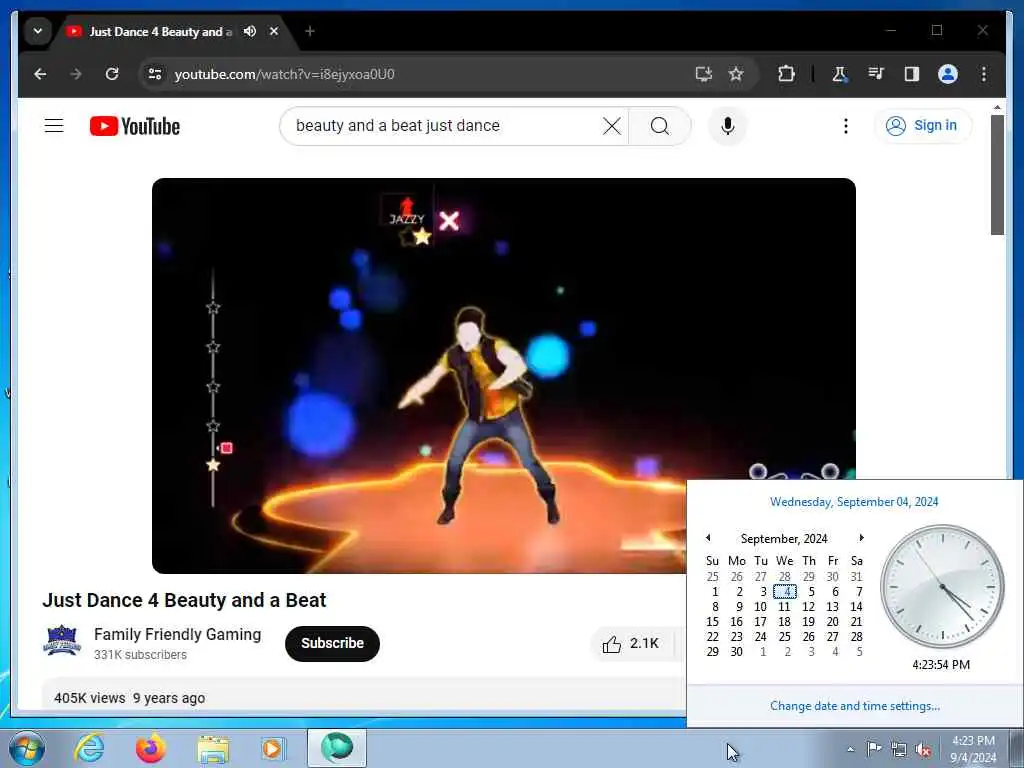Screen dimensions: 1024x768
Task: Open the Family Friendly Gaming channel name
Action: 178,634
